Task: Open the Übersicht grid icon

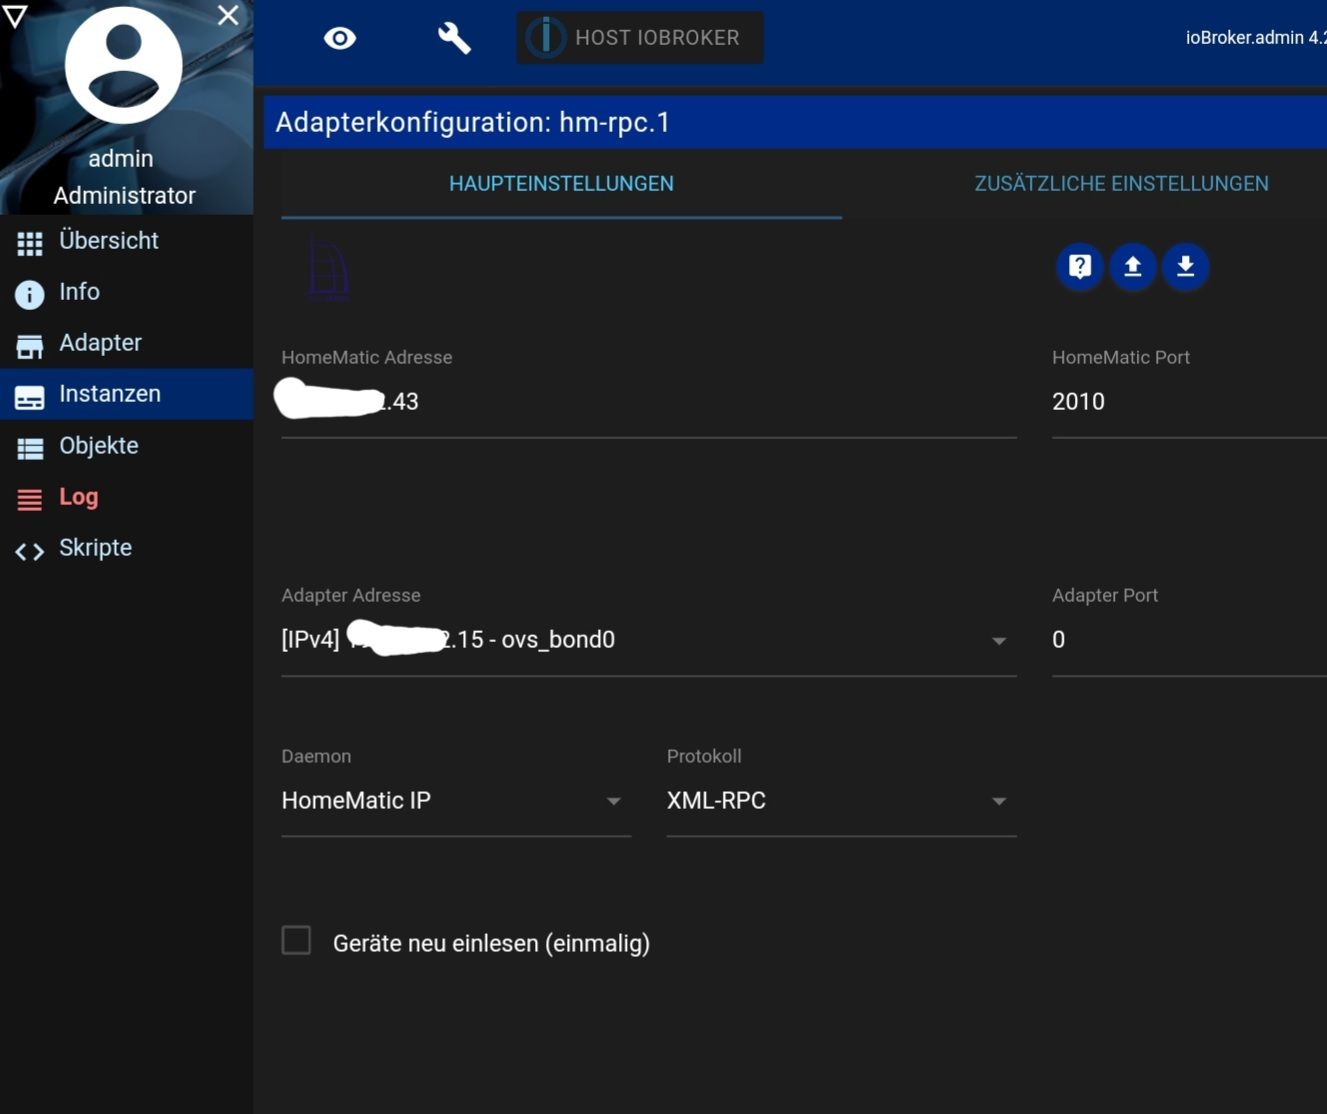Action: click(30, 243)
